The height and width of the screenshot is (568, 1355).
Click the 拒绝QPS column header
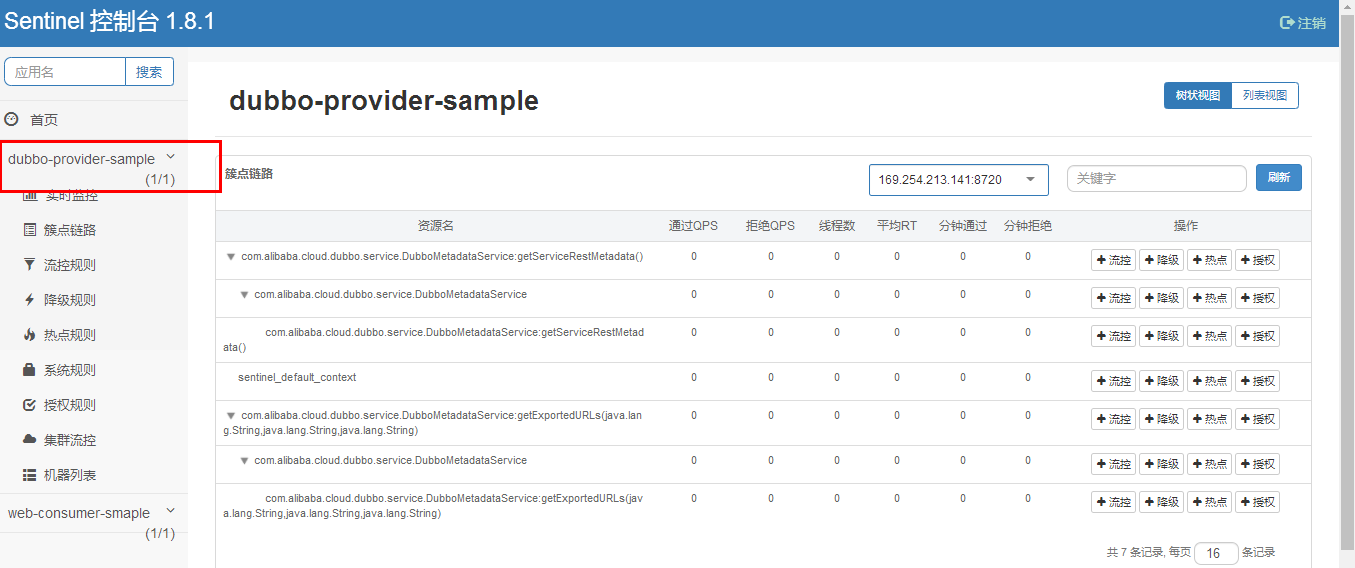(770, 226)
